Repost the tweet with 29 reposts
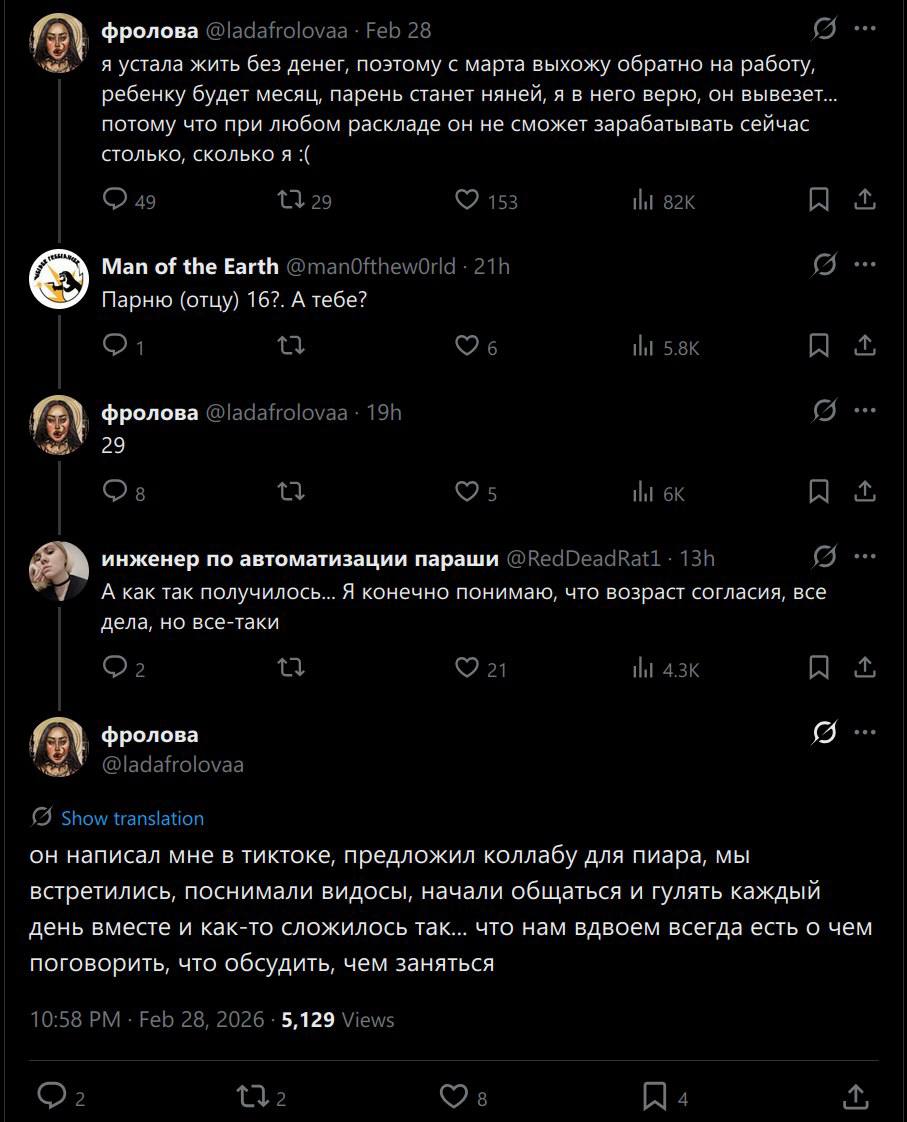The height and width of the screenshot is (1122, 907). coord(290,201)
